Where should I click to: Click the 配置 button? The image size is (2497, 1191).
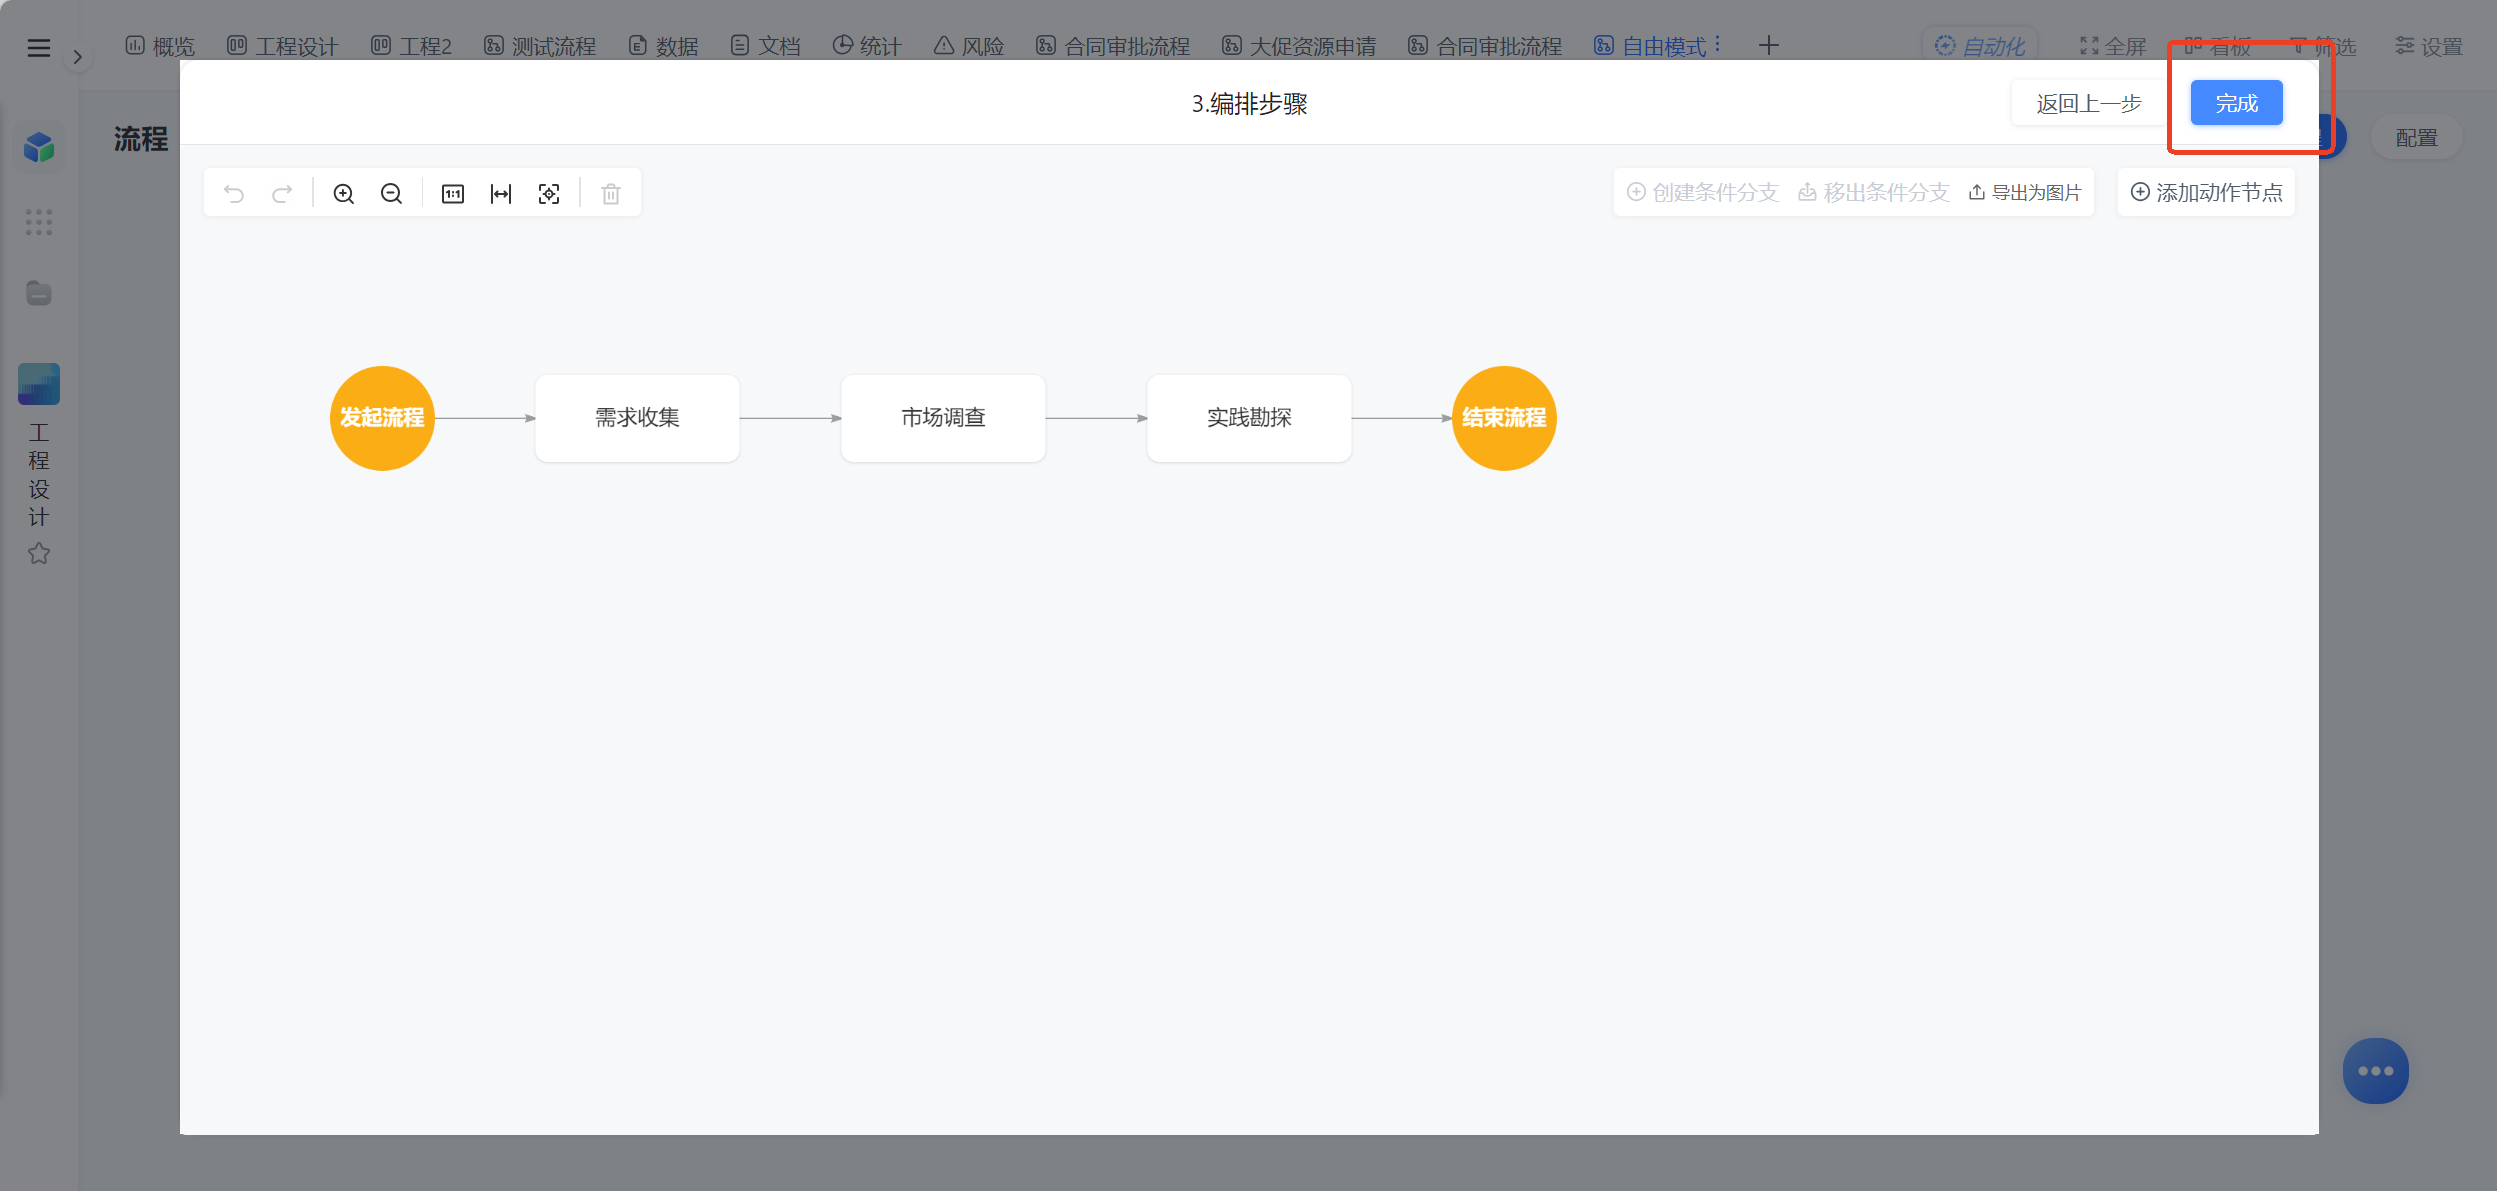click(2416, 138)
